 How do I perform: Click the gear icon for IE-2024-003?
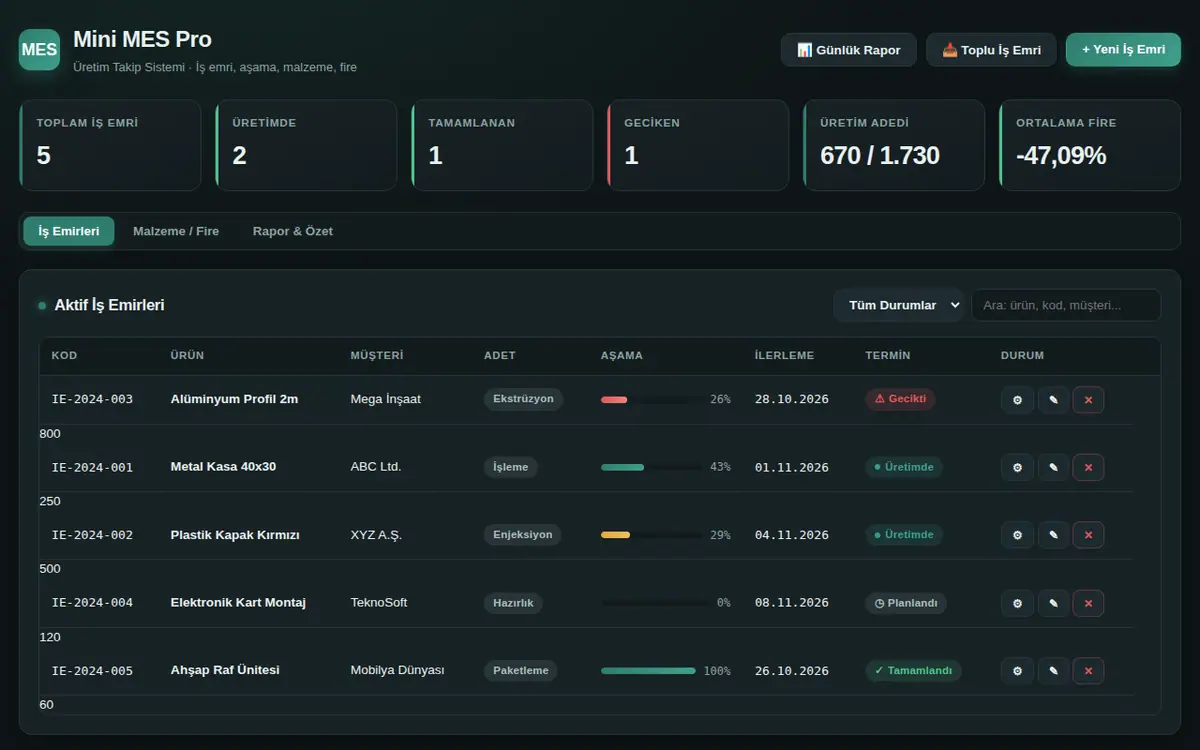click(1017, 399)
